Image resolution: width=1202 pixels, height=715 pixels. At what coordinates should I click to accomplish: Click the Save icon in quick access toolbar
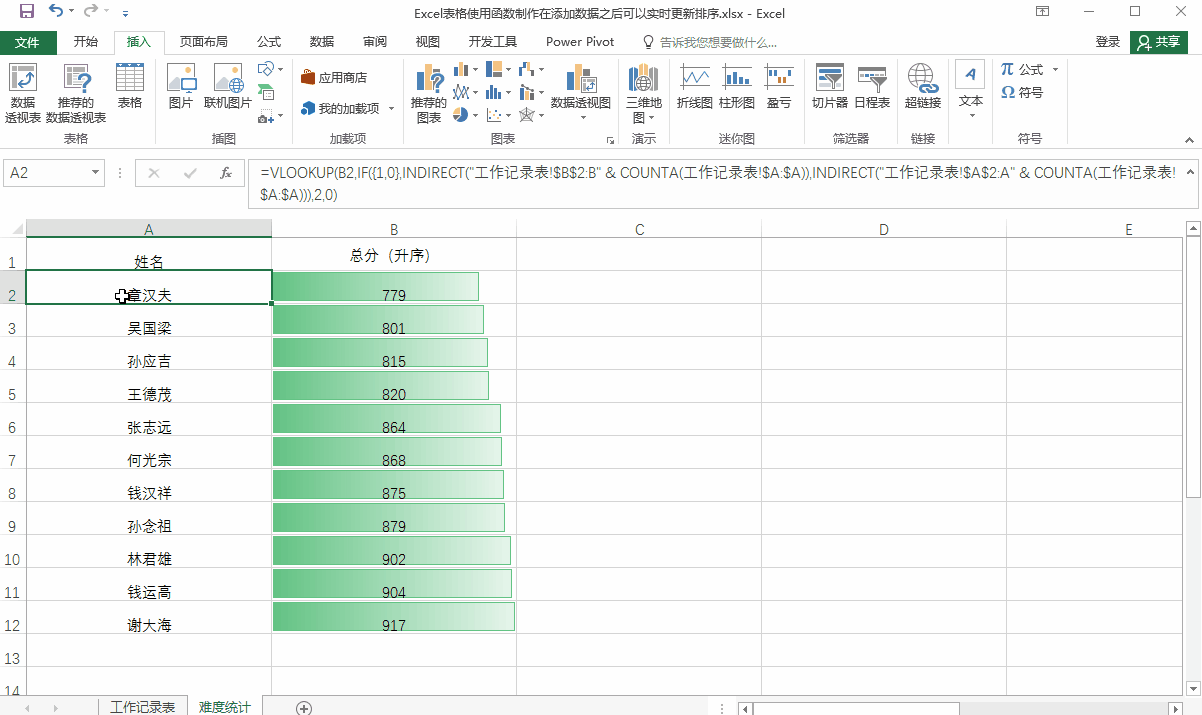26,12
